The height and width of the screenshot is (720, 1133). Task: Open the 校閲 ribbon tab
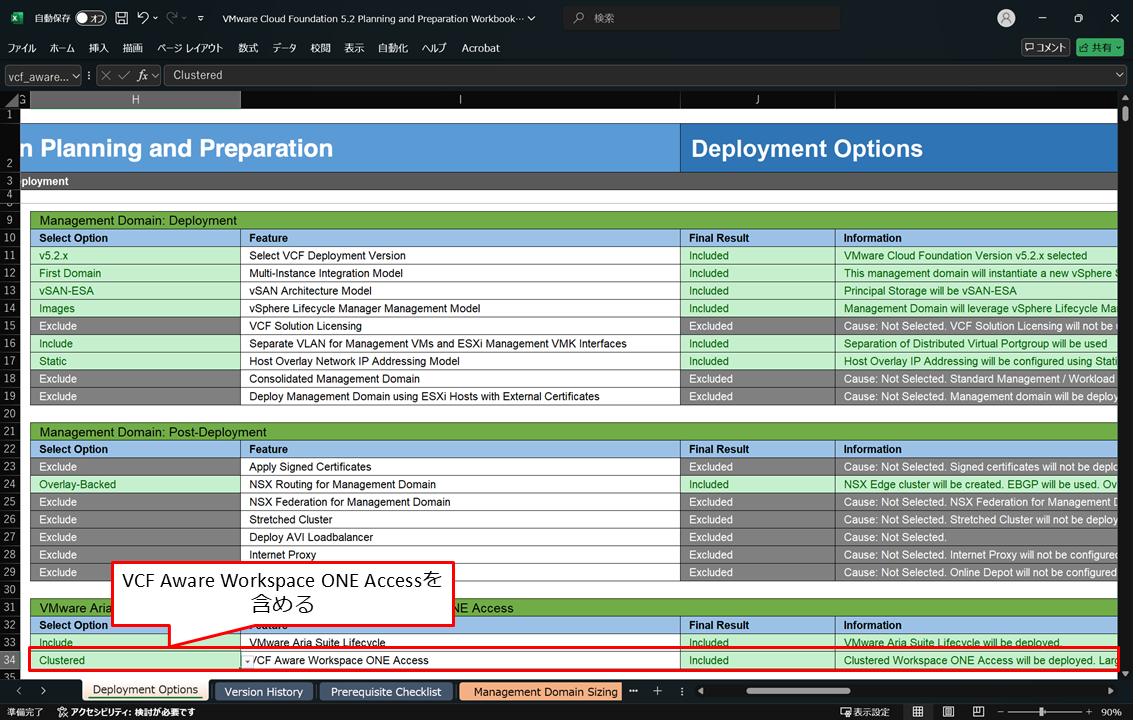[320, 48]
